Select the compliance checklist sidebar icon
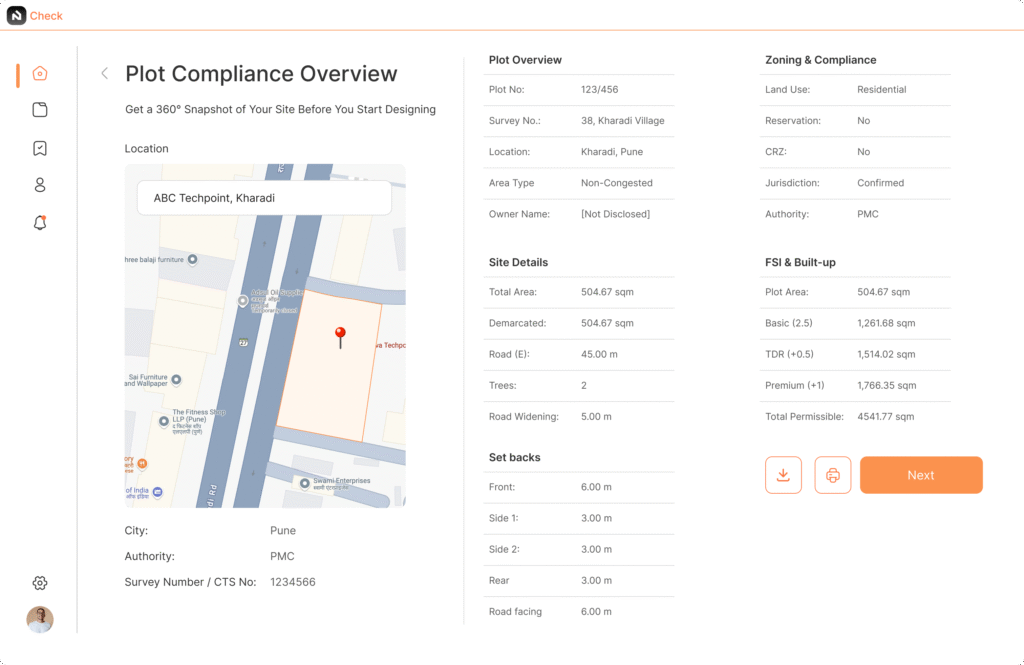Image resolution: width=1024 pixels, height=665 pixels. pos(40,148)
